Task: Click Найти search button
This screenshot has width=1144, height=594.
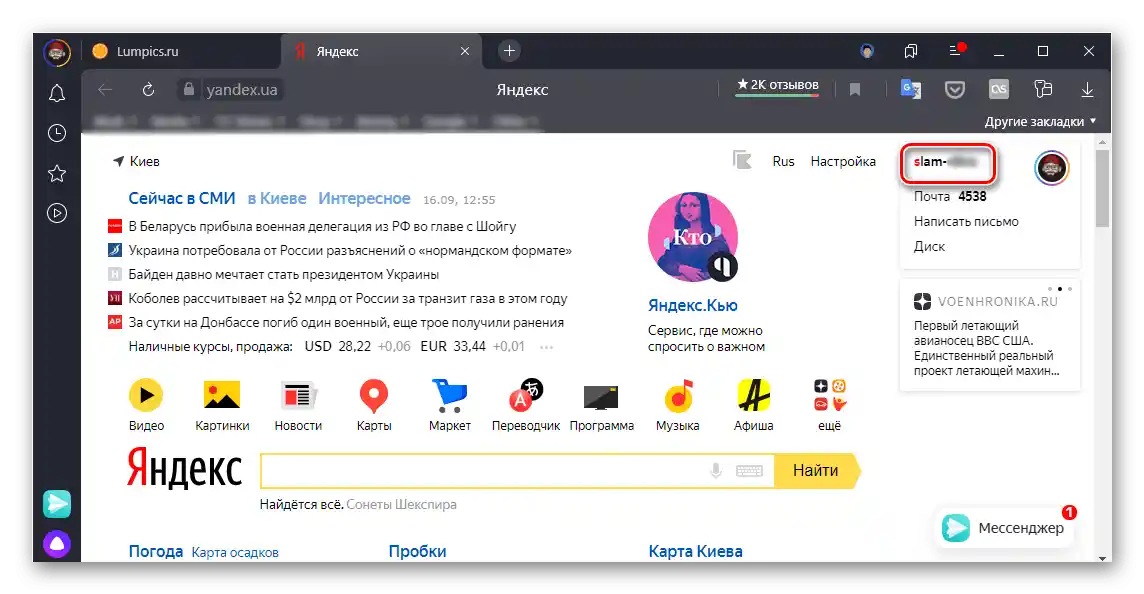Action: [817, 471]
